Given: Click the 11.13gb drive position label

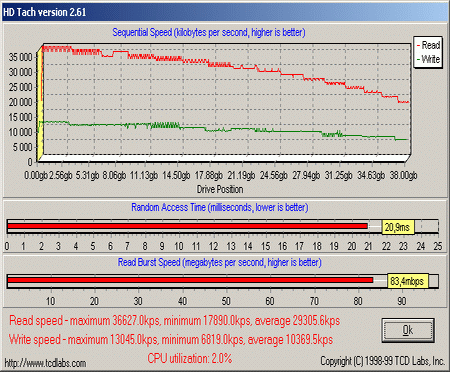Looking at the screenshot, I should click(x=144, y=175).
